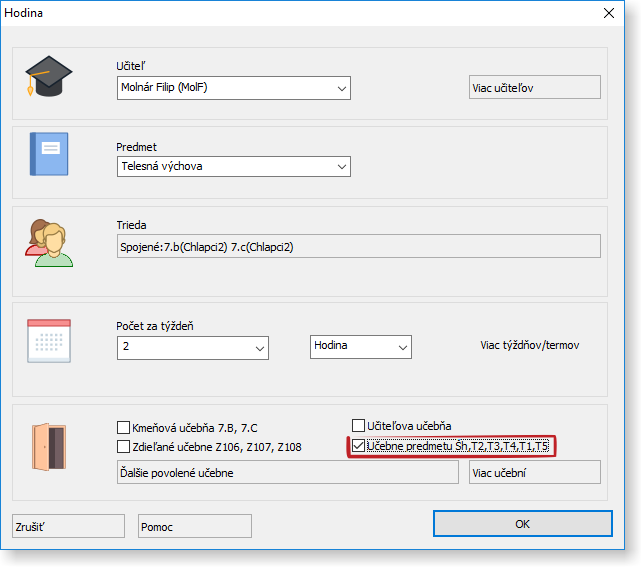Open help via the Pomoc button
Viewport: 642px width, 567px height.
[195, 527]
